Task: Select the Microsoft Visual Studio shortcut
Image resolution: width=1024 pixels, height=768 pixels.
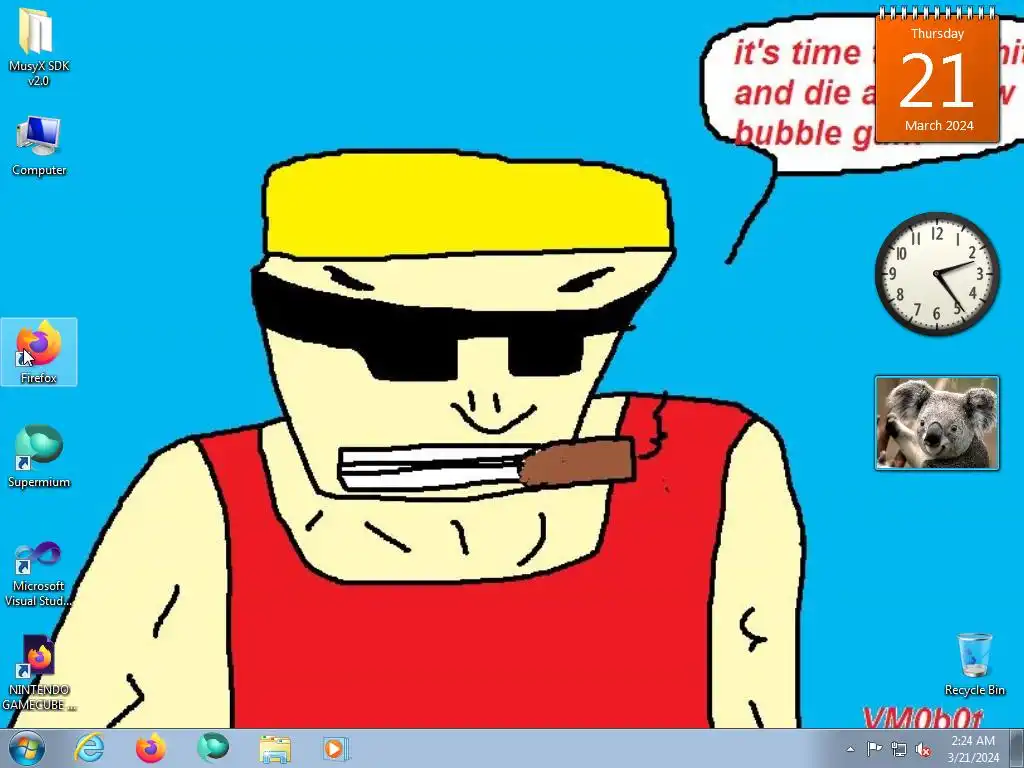Action: click(x=39, y=574)
